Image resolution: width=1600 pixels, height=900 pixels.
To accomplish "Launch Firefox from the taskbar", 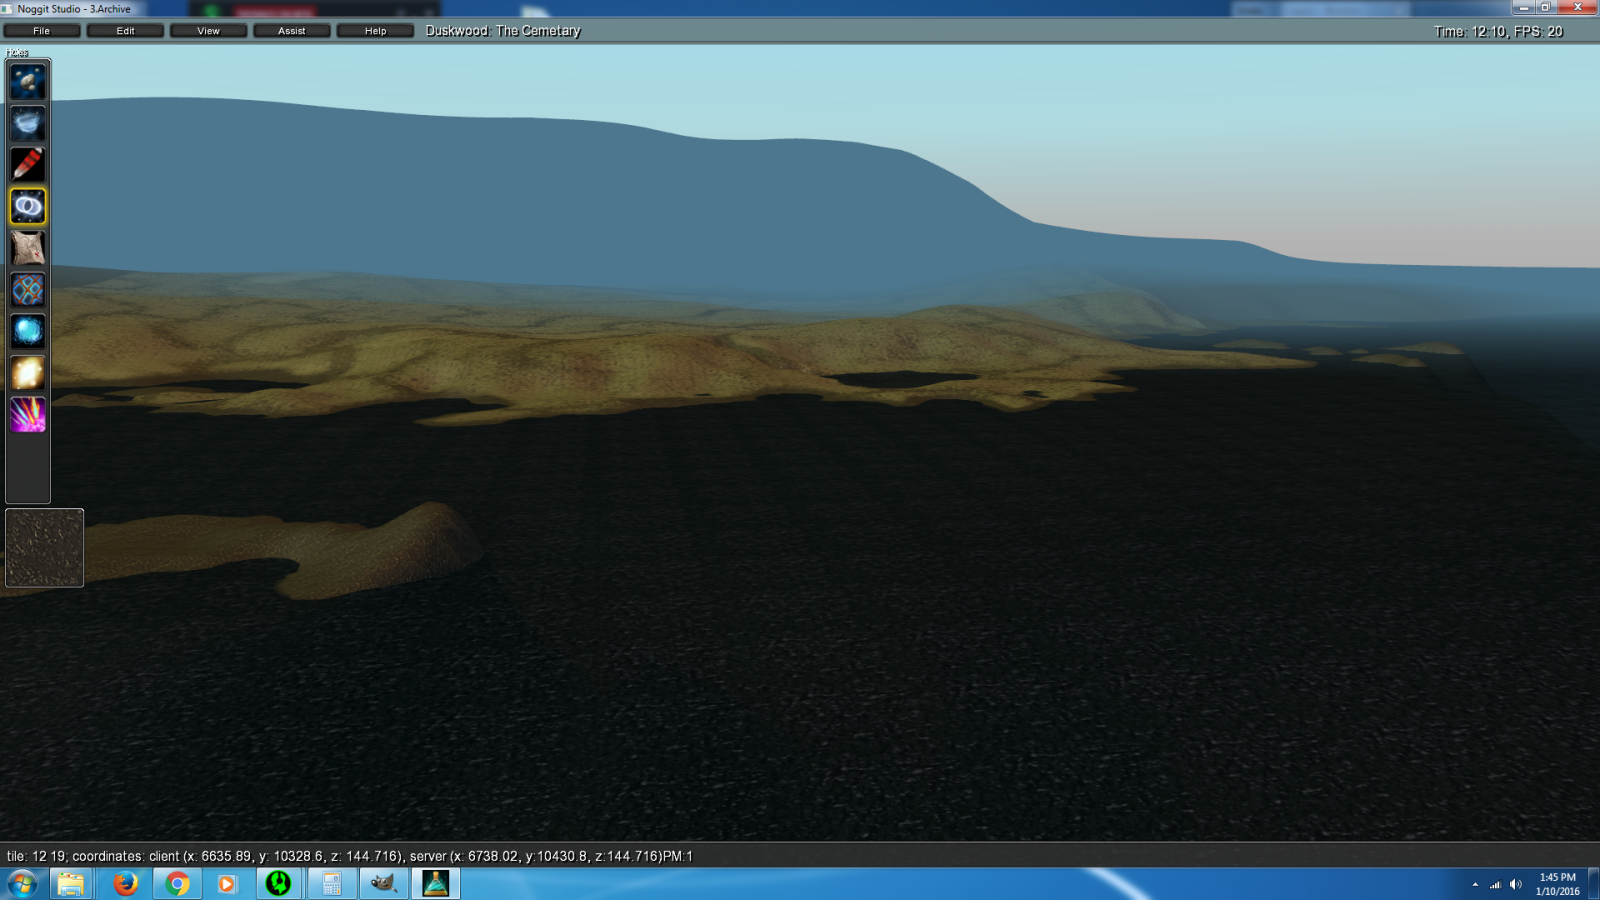I will [x=125, y=884].
